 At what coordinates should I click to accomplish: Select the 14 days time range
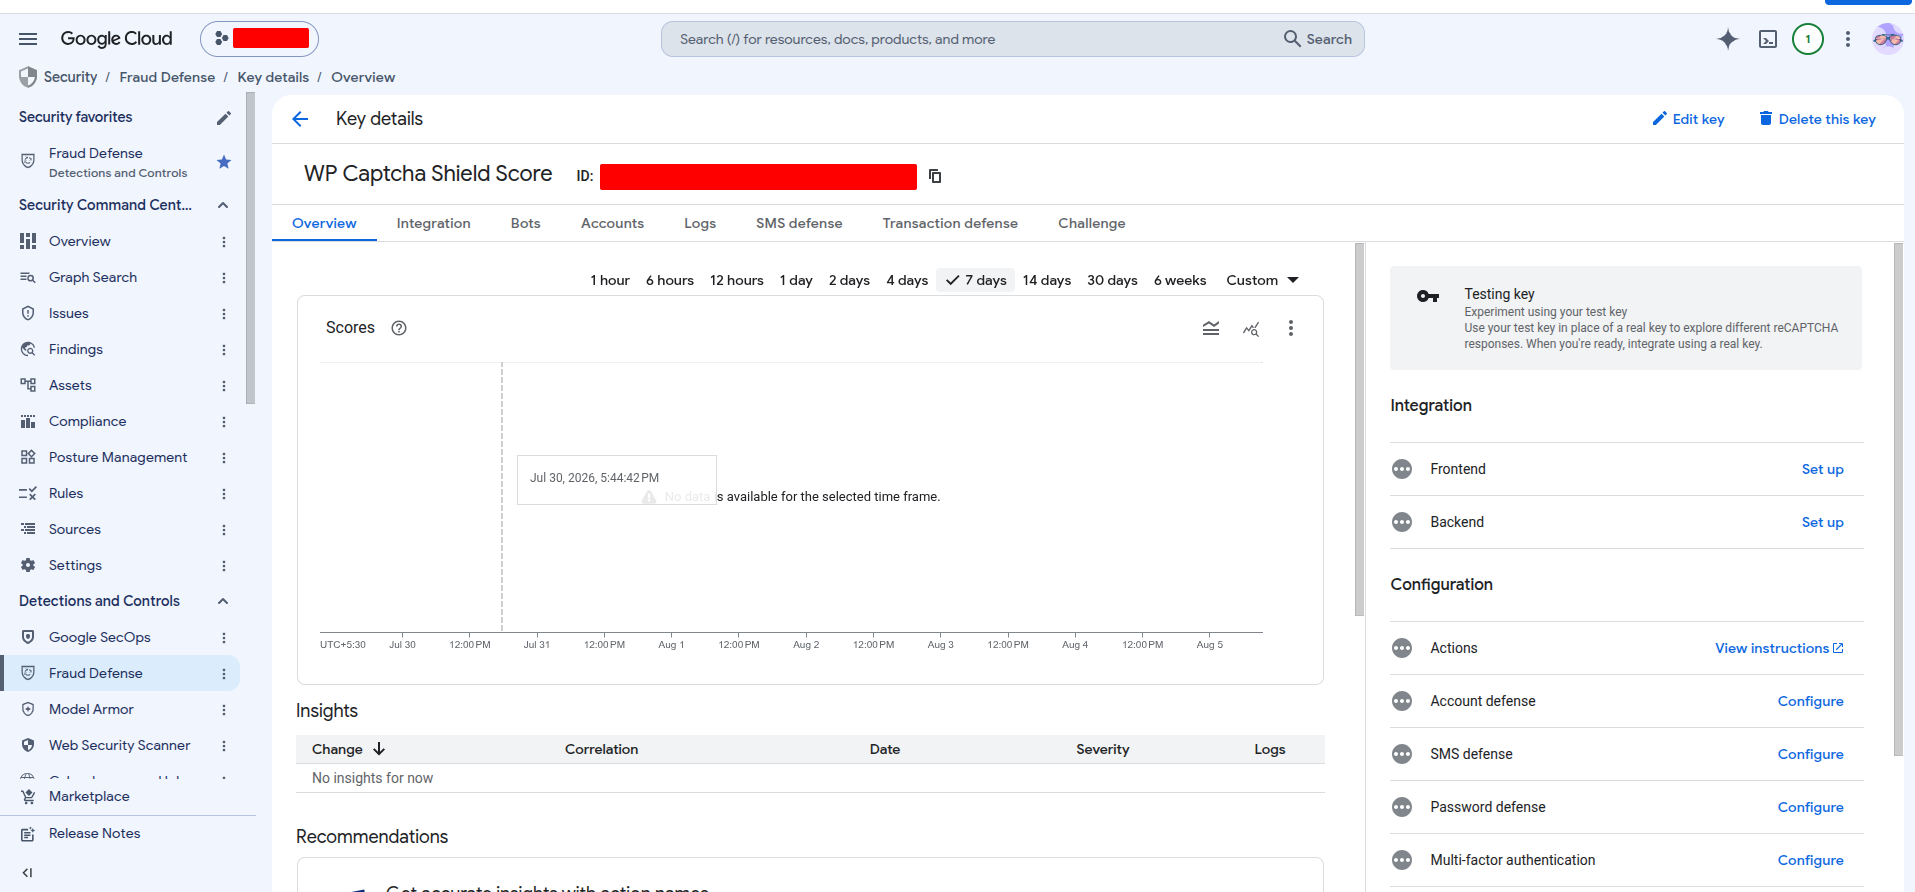point(1047,280)
